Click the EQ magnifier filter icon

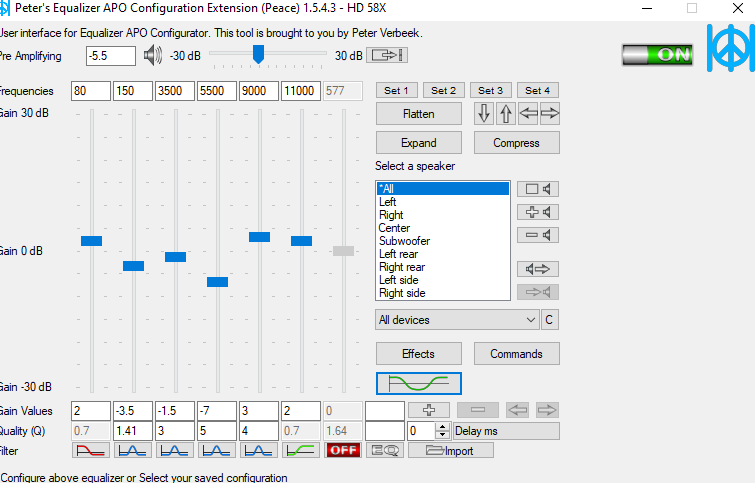click(x=385, y=451)
